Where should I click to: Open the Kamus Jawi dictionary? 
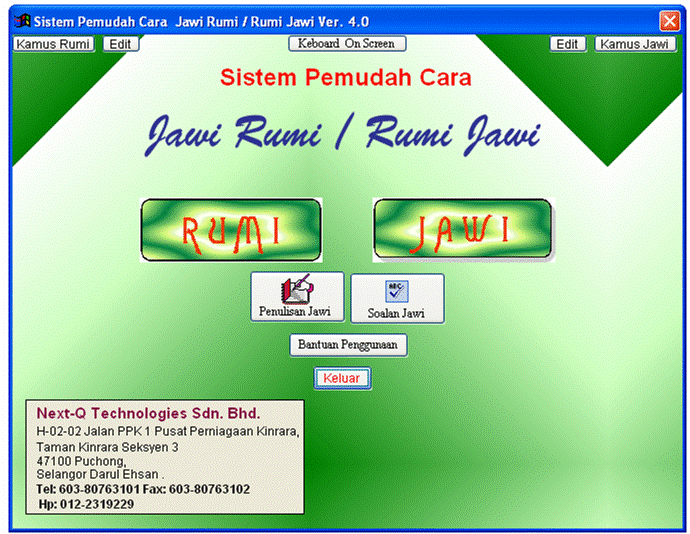pos(635,44)
